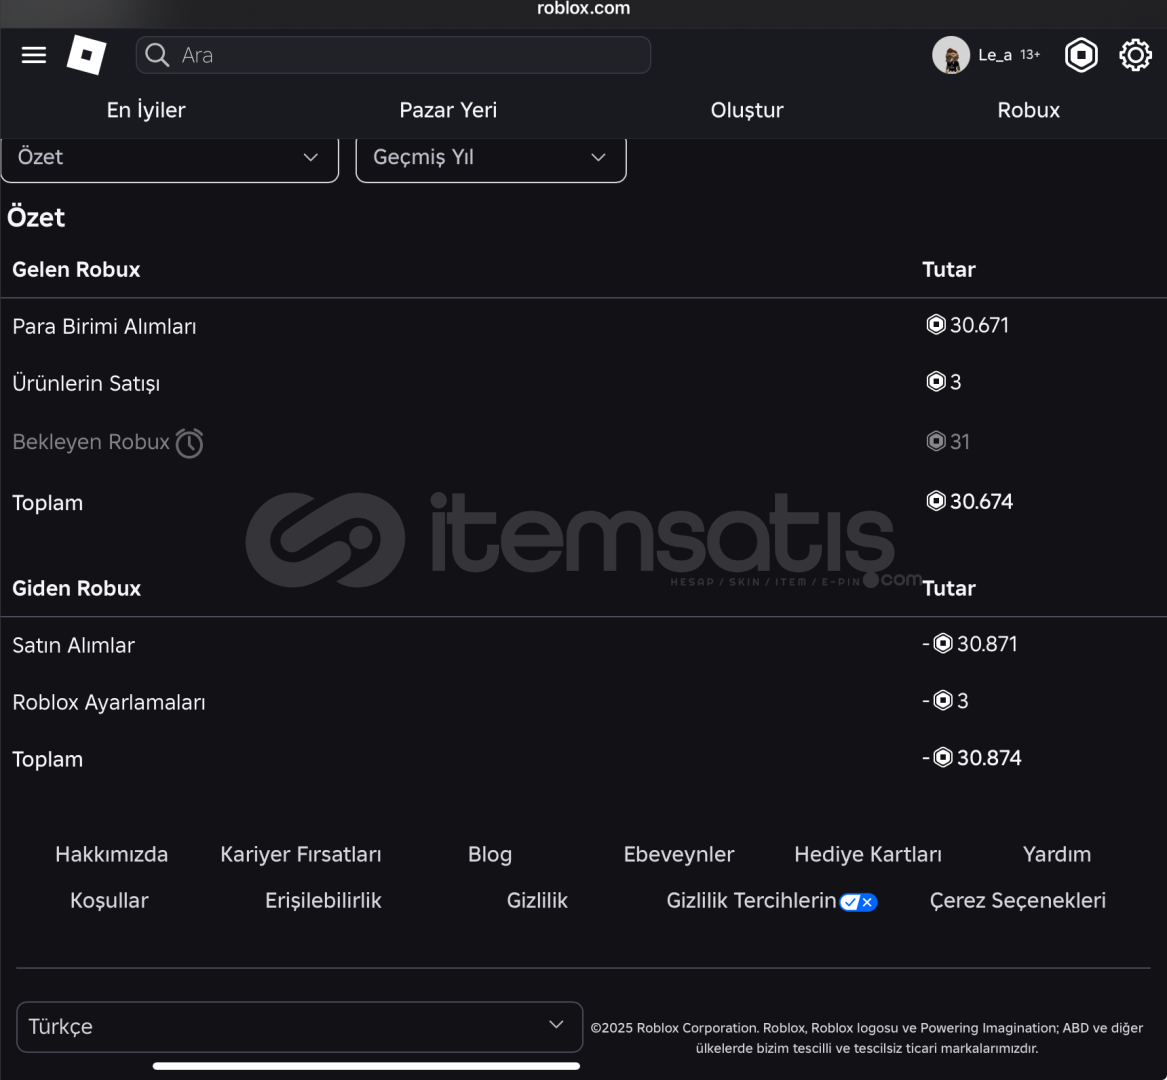
Task: Open the Blog footer link
Action: (490, 854)
